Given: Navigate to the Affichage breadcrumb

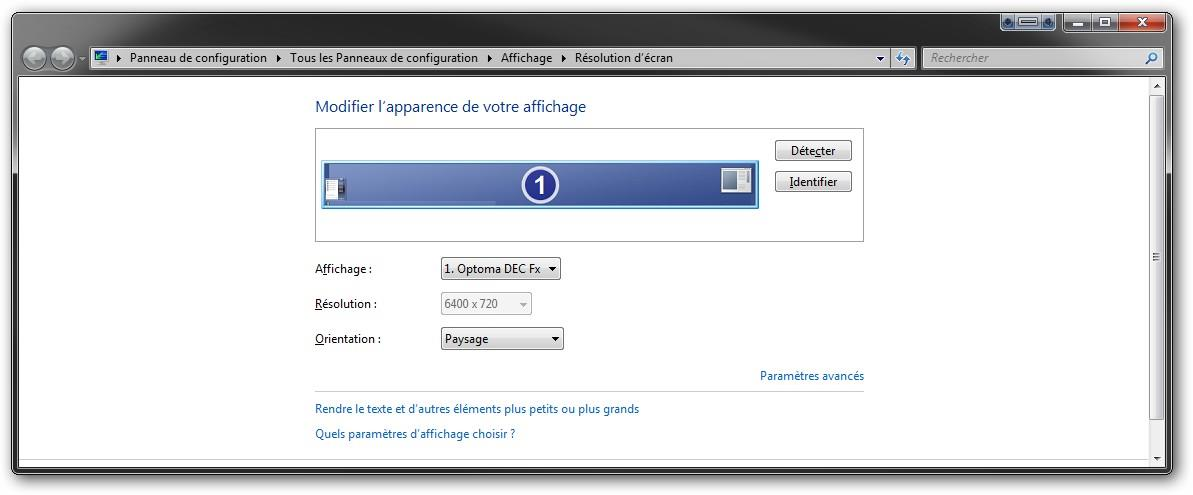Looking at the screenshot, I should (526, 58).
